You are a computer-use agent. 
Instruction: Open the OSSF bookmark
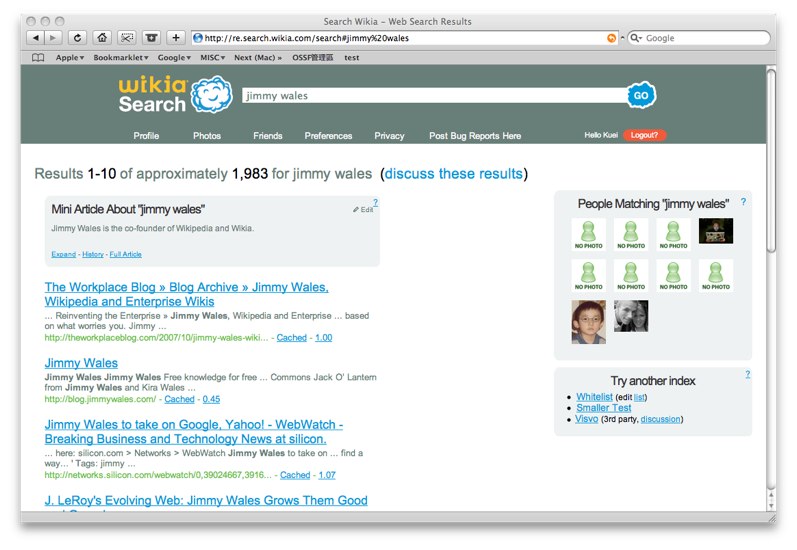[x=313, y=57]
